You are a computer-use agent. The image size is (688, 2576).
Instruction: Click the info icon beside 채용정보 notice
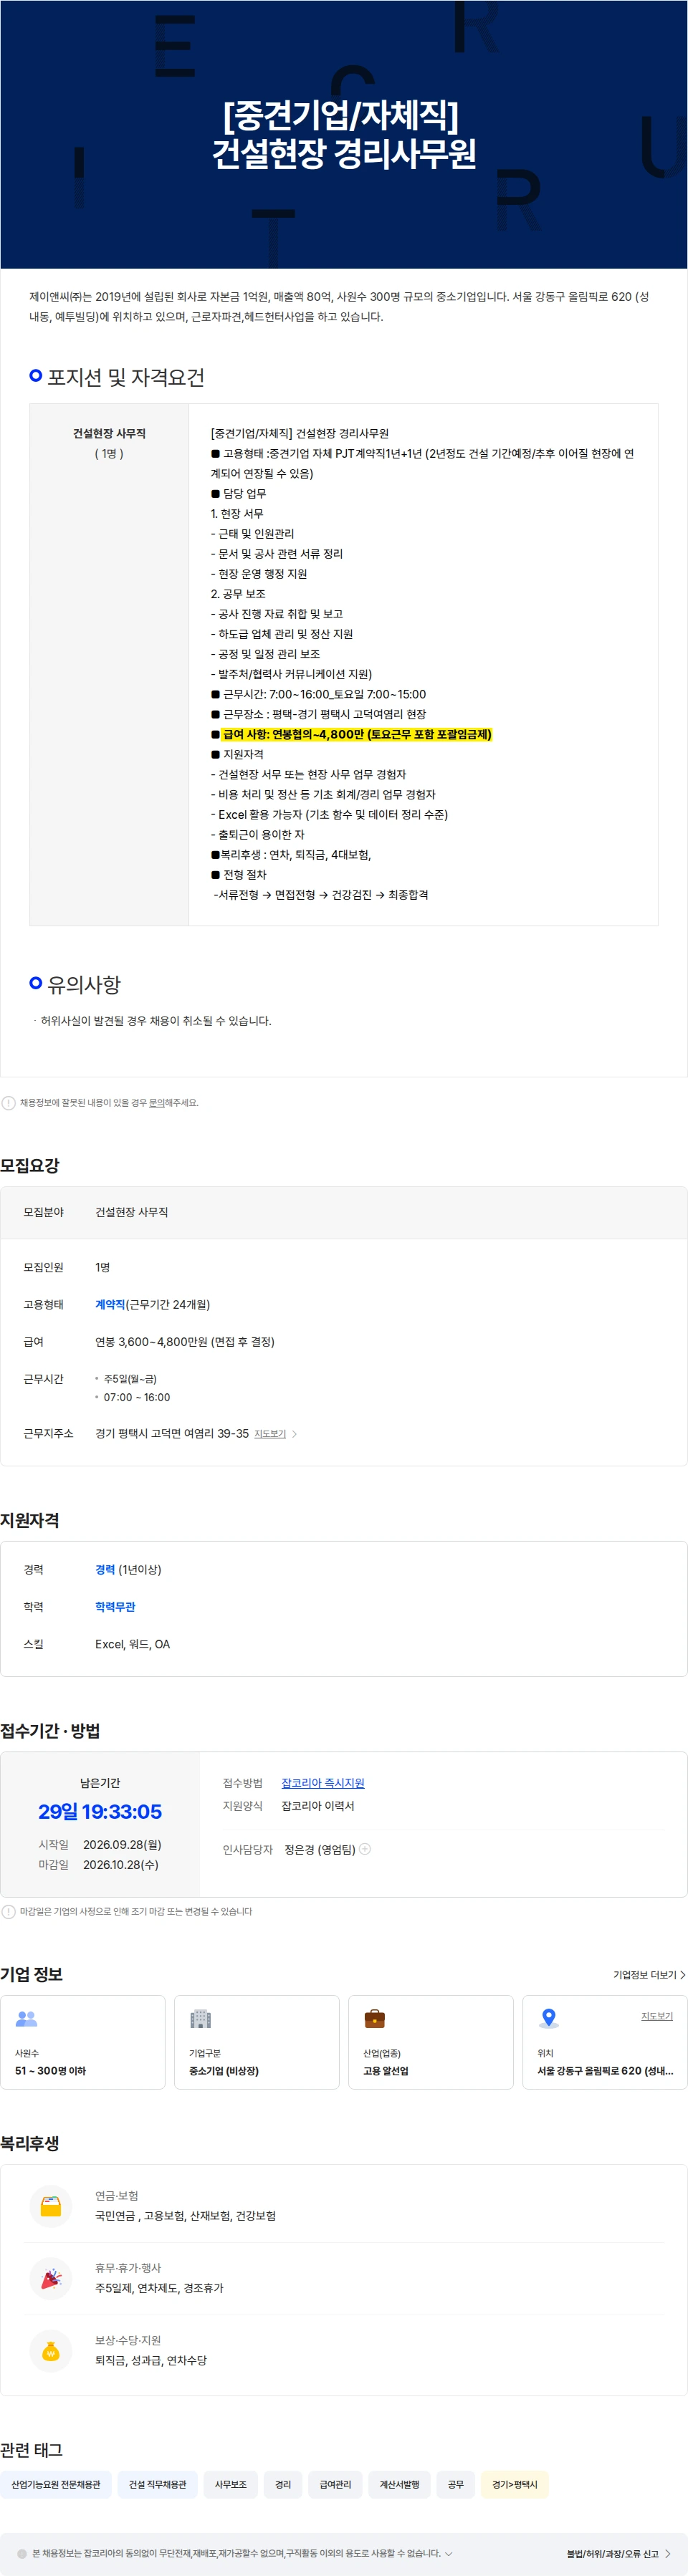[x=9, y=1102]
